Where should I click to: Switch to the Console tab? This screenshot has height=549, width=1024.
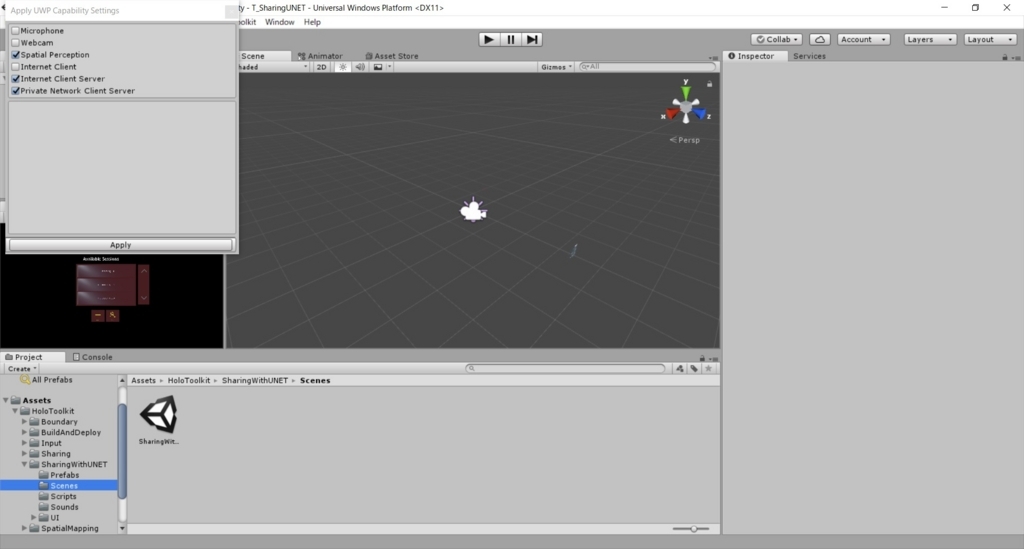[93, 357]
